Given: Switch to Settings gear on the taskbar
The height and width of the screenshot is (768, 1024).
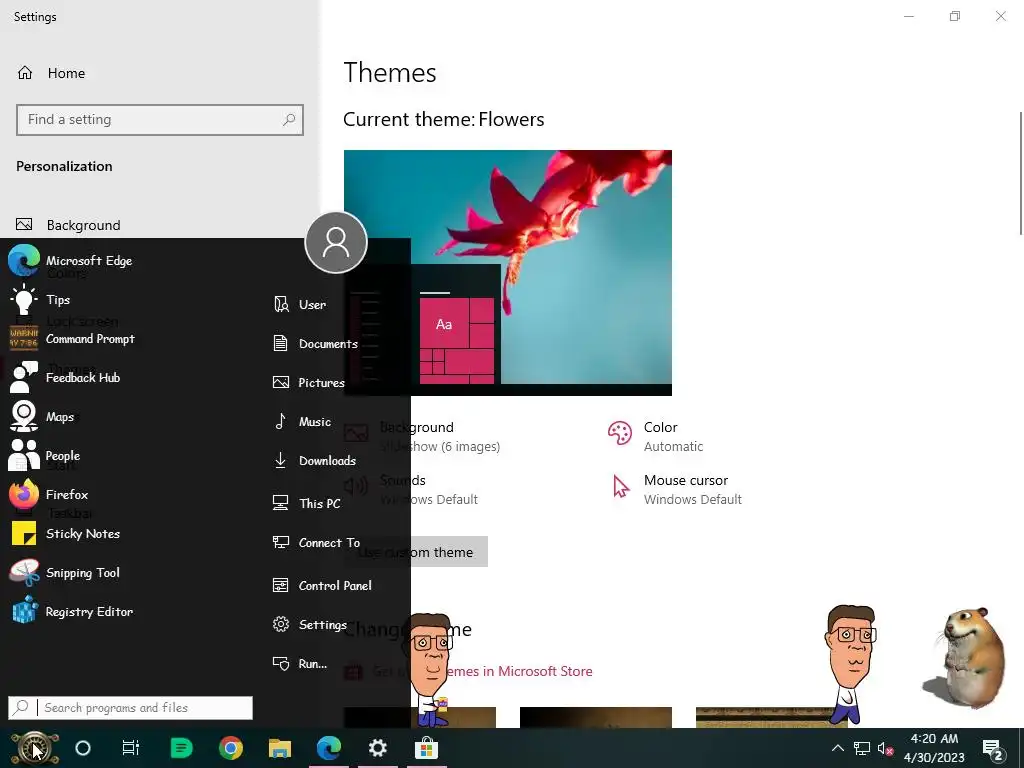Looking at the screenshot, I should click(377, 748).
